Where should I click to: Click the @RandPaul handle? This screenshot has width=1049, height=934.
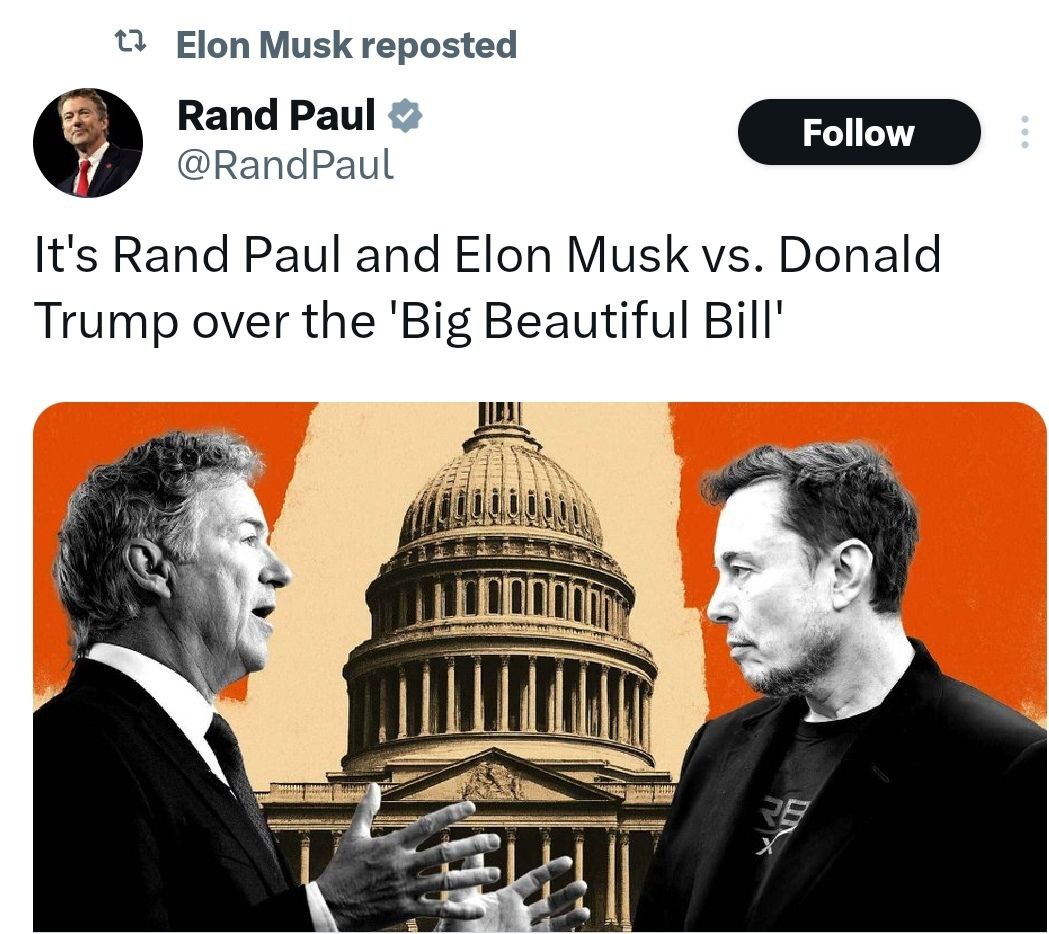coord(285,164)
